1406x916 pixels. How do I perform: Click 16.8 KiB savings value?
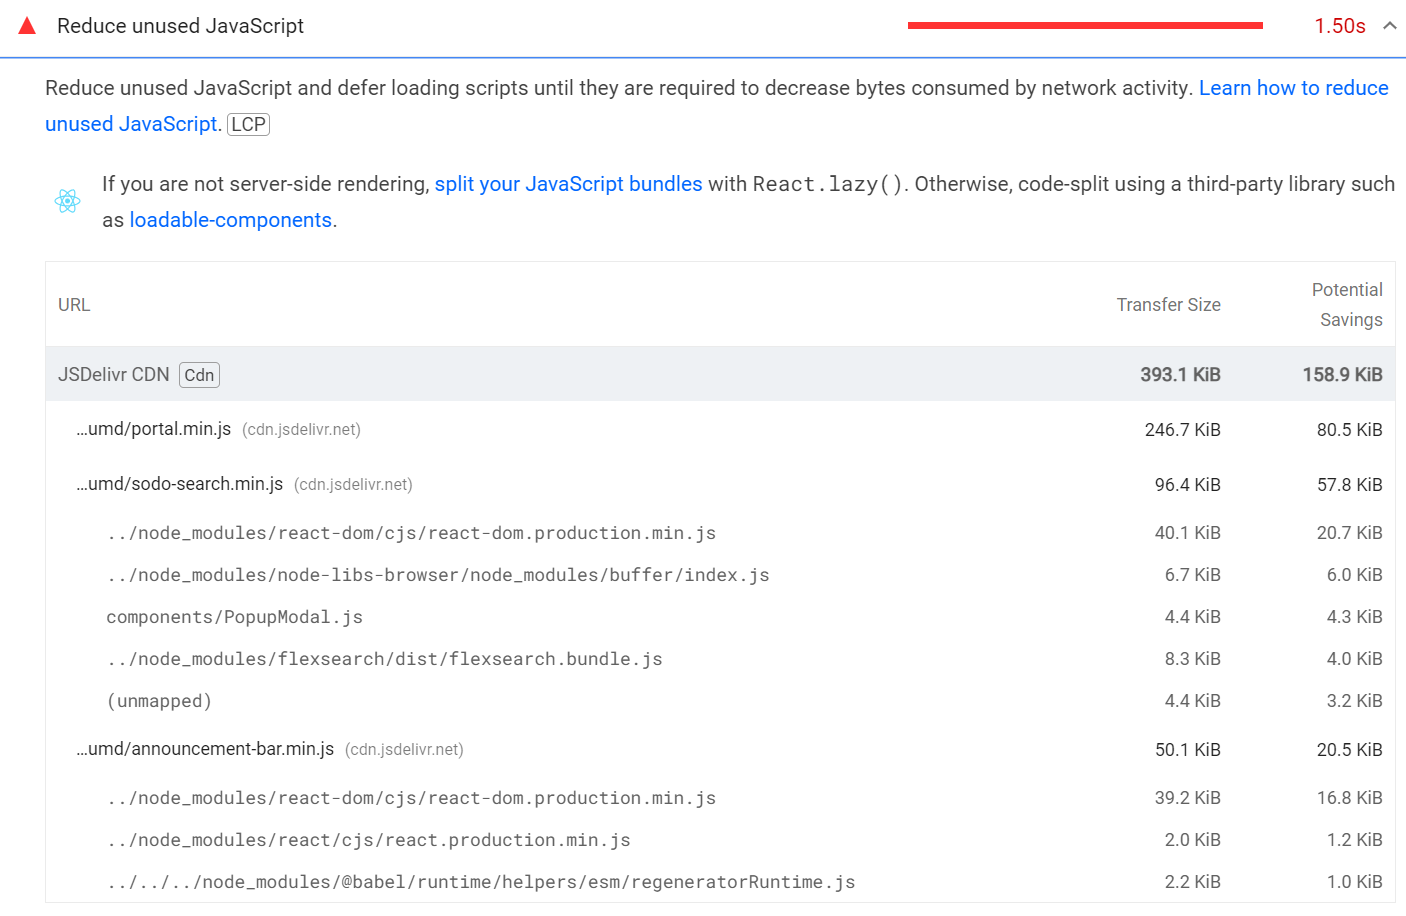click(x=1349, y=798)
